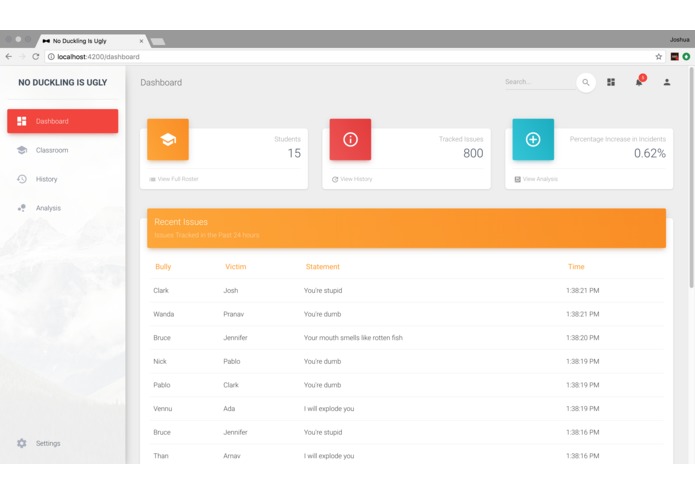The width and height of the screenshot is (695, 494).
Task: Open View Full Roster link
Action: point(178,179)
